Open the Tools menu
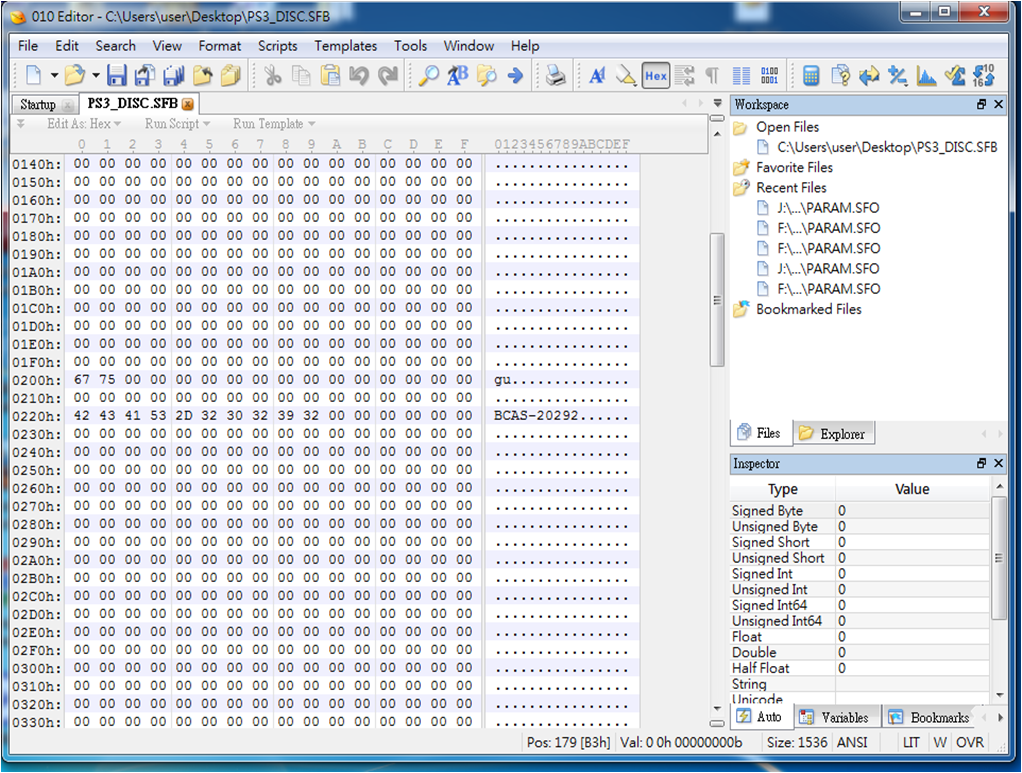1022x773 pixels. pos(411,46)
